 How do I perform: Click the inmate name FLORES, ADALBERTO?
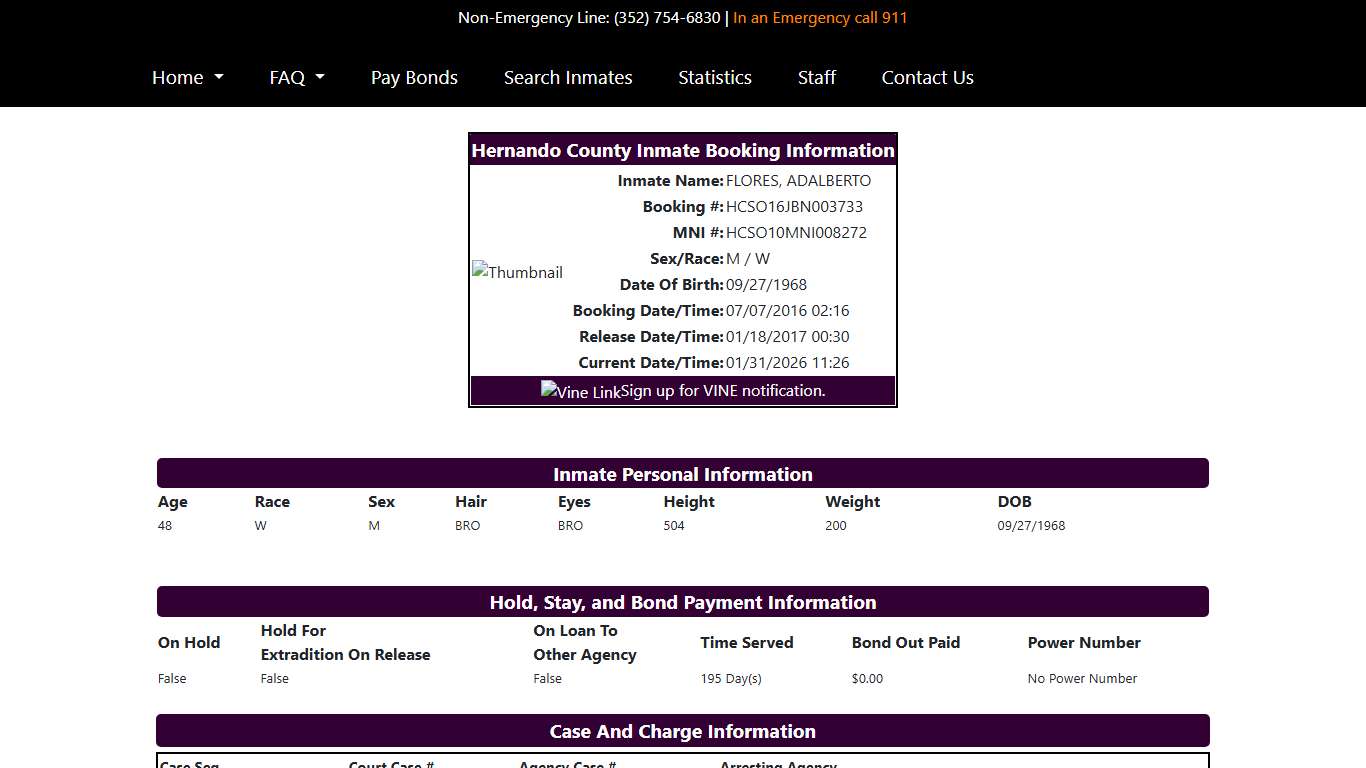(x=798, y=180)
